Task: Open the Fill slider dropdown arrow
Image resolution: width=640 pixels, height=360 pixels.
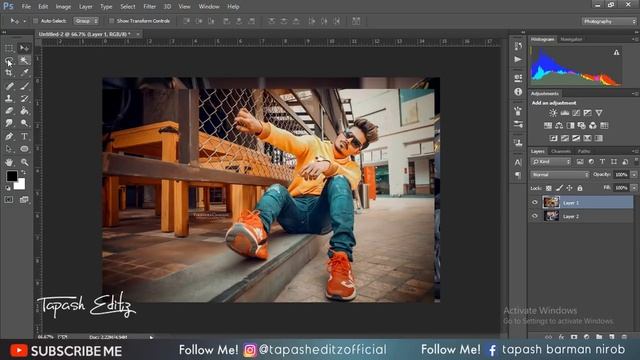Action: pos(634,188)
